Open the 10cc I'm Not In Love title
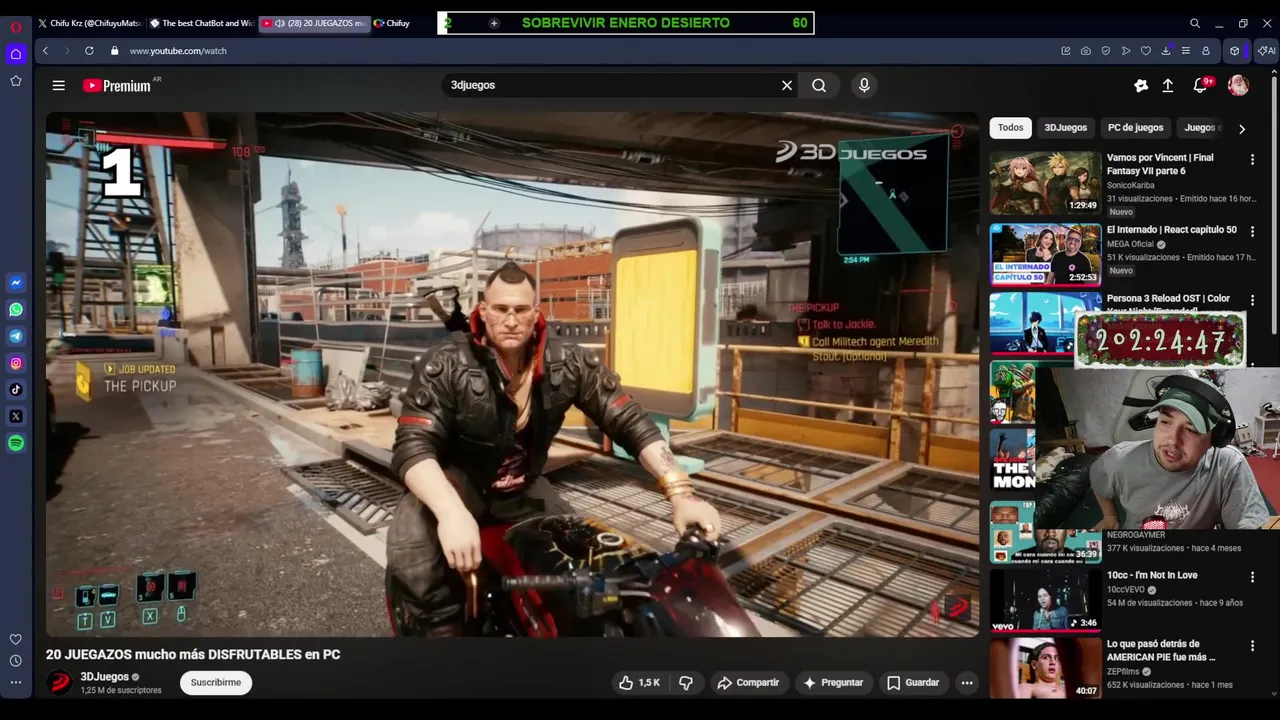1280x720 pixels. click(x=1152, y=575)
